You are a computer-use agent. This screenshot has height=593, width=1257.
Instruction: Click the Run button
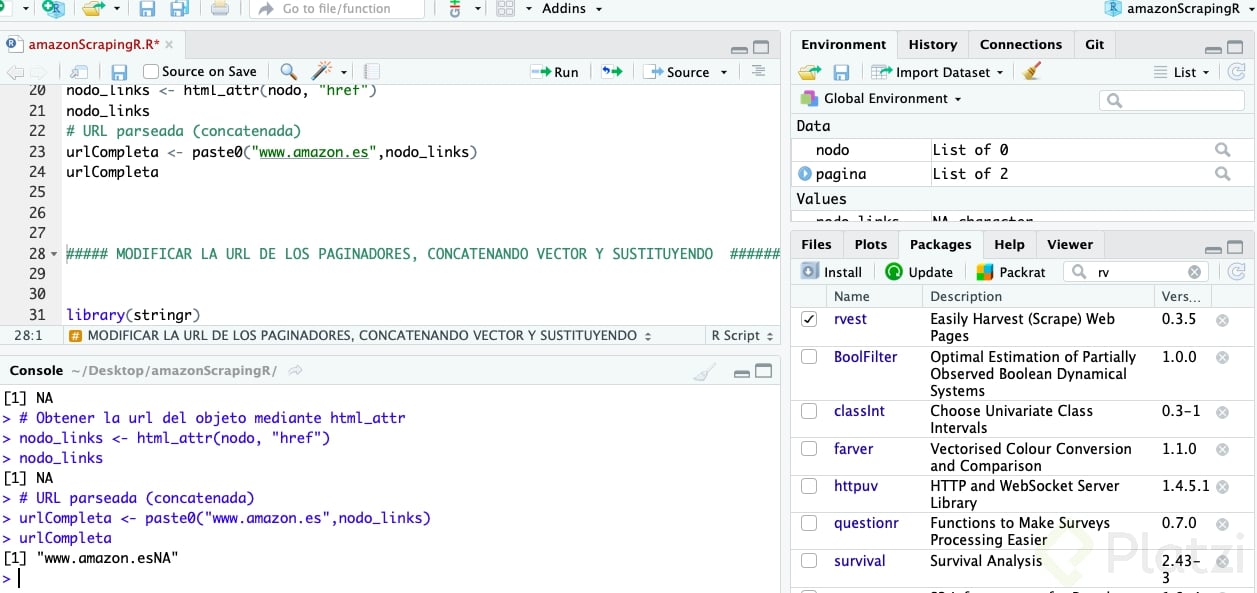pos(555,72)
